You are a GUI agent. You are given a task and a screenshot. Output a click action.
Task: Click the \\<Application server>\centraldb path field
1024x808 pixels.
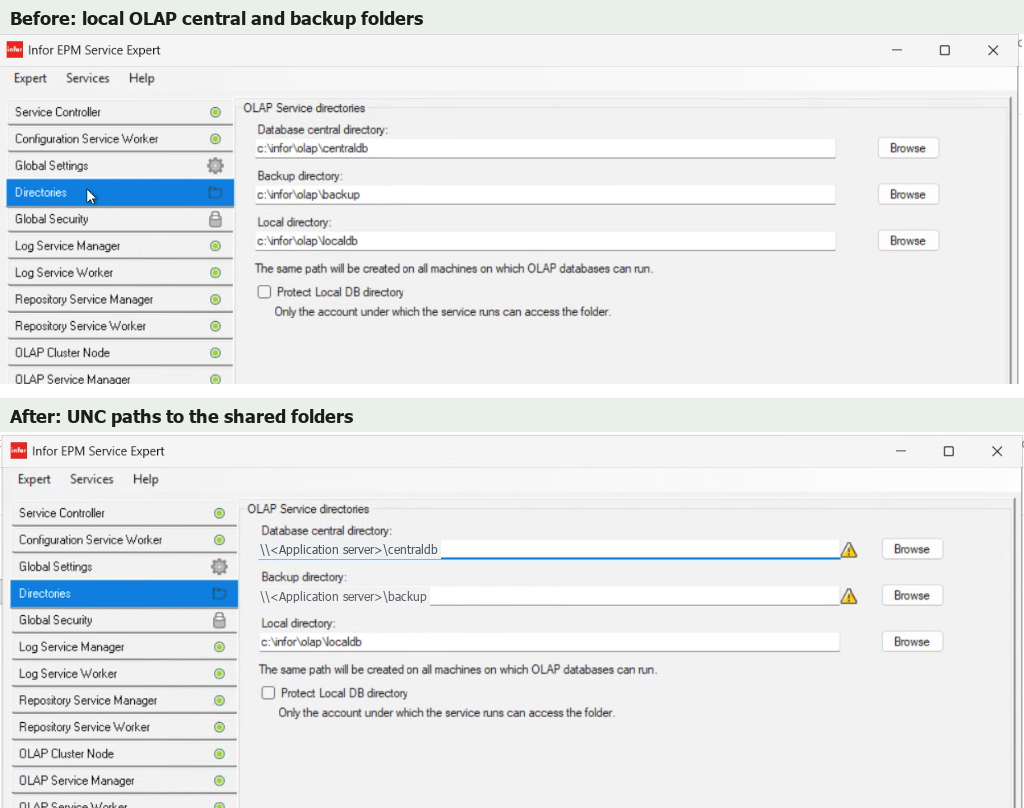click(549, 549)
